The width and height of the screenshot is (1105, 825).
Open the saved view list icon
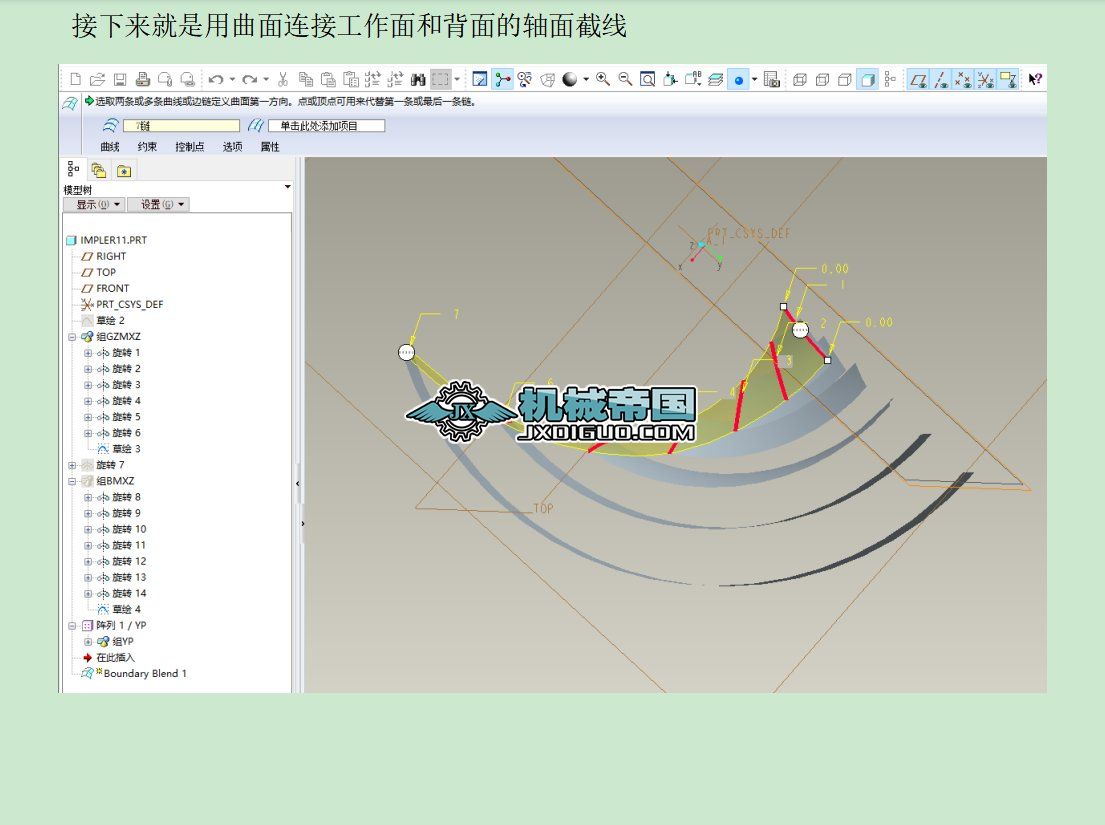(693, 80)
